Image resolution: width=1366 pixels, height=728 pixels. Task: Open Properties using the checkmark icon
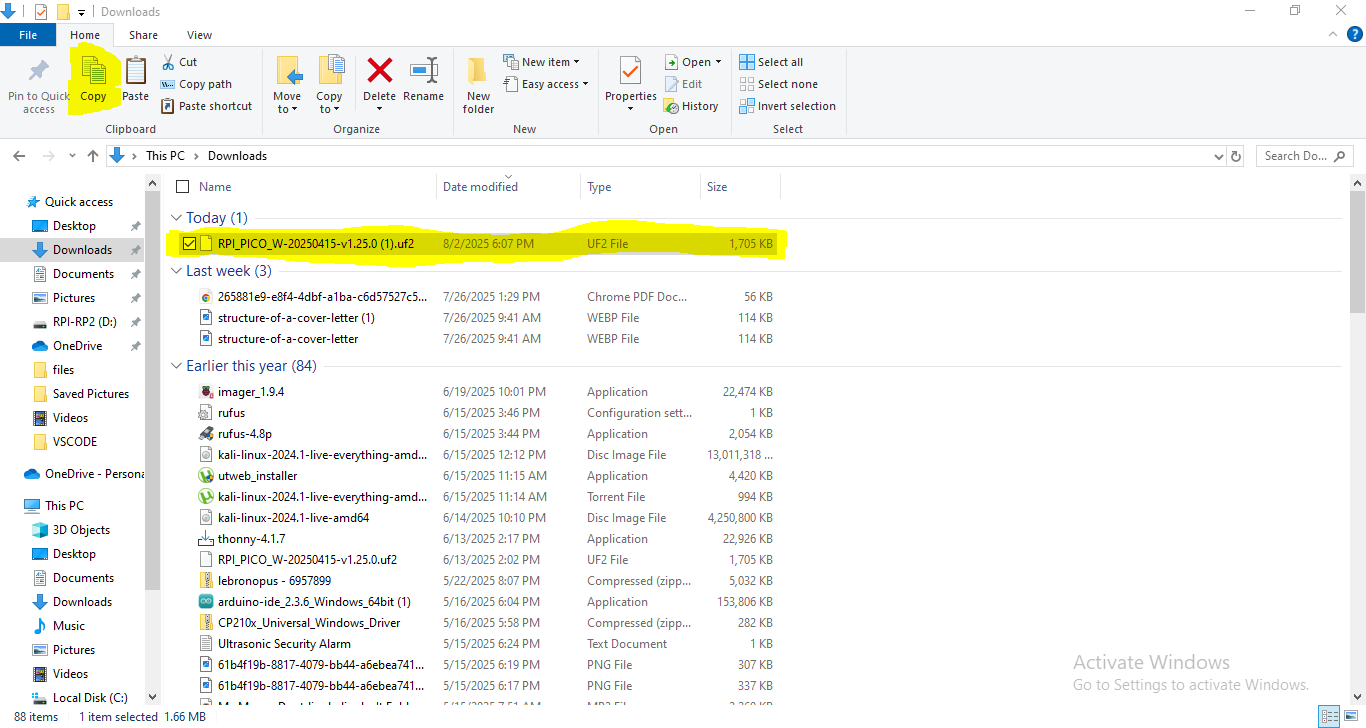tap(630, 71)
